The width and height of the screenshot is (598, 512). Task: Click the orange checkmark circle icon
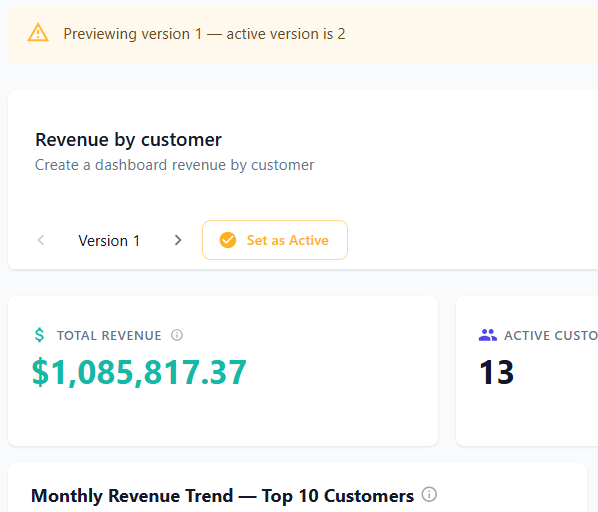click(228, 240)
